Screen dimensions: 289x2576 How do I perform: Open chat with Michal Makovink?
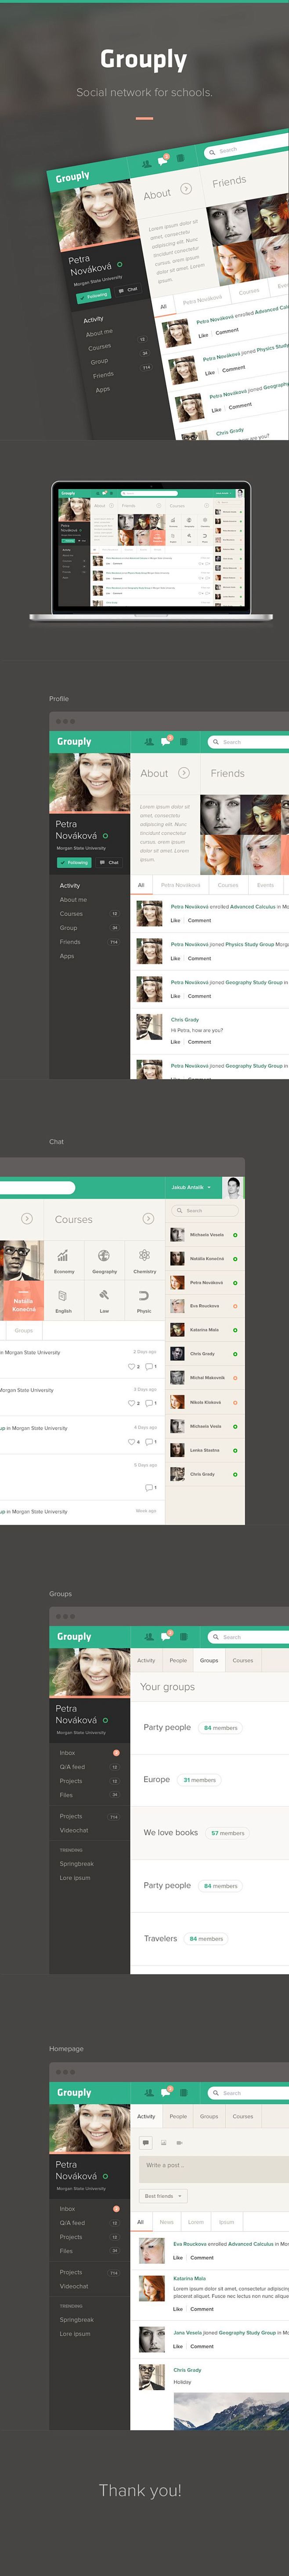pyautogui.click(x=204, y=1378)
